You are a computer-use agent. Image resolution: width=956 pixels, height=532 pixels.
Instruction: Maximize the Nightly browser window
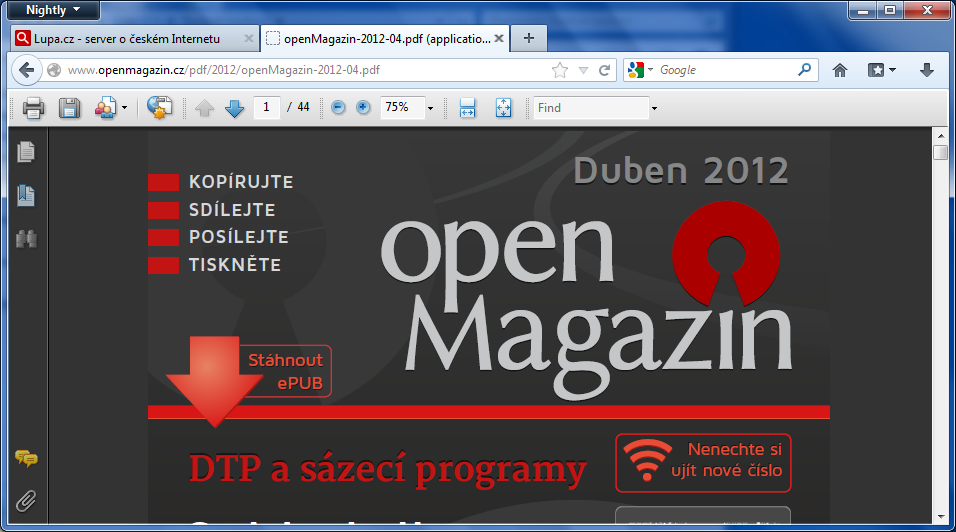coord(890,10)
